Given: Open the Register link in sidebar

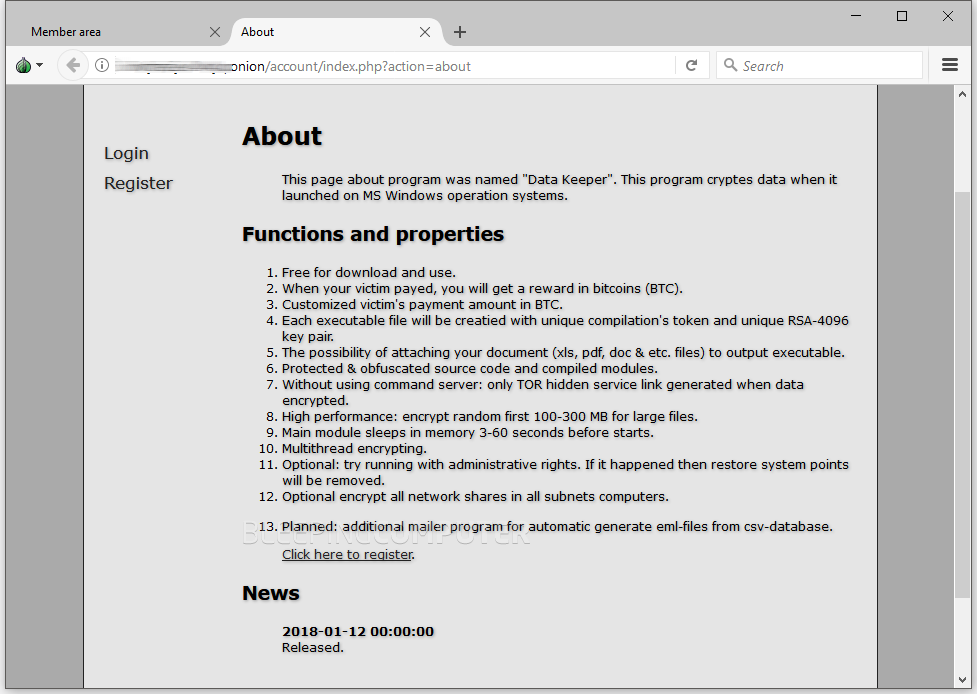Looking at the screenshot, I should tap(138, 183).
